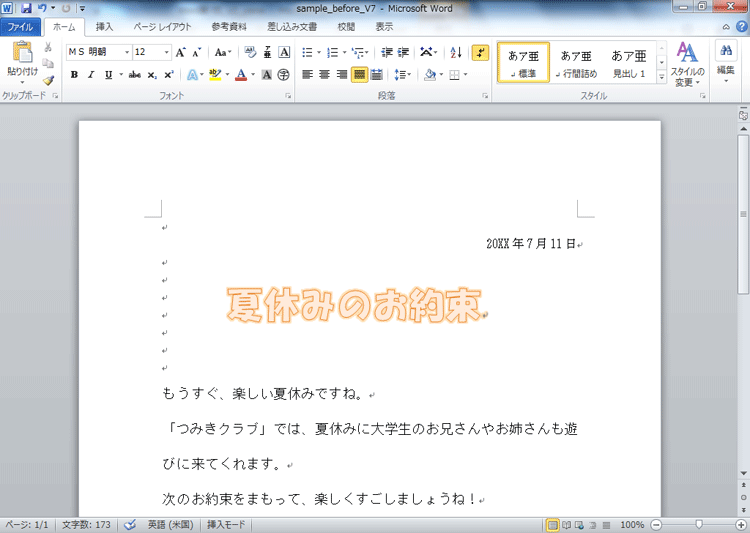750x533 pixels.
Task: Click the Paste (貼り付け) clipboard icon
Action: click(x=22, y=52)
